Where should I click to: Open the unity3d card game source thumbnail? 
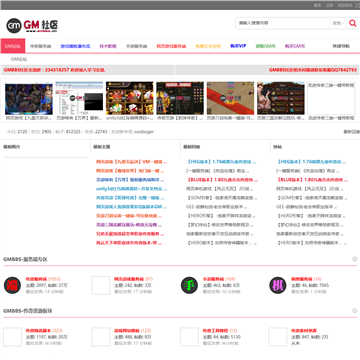pyautogui.click(x=130, y=98)
